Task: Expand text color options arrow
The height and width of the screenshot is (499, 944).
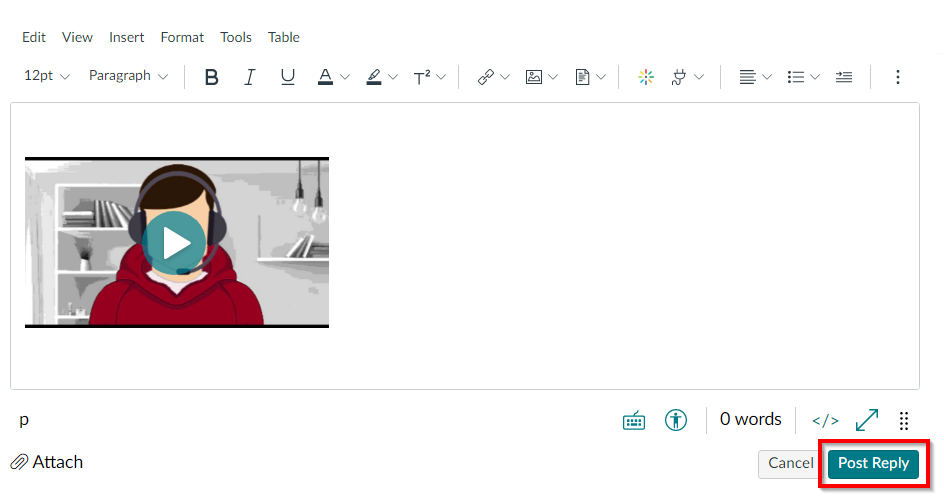Action: coord(345,77)
